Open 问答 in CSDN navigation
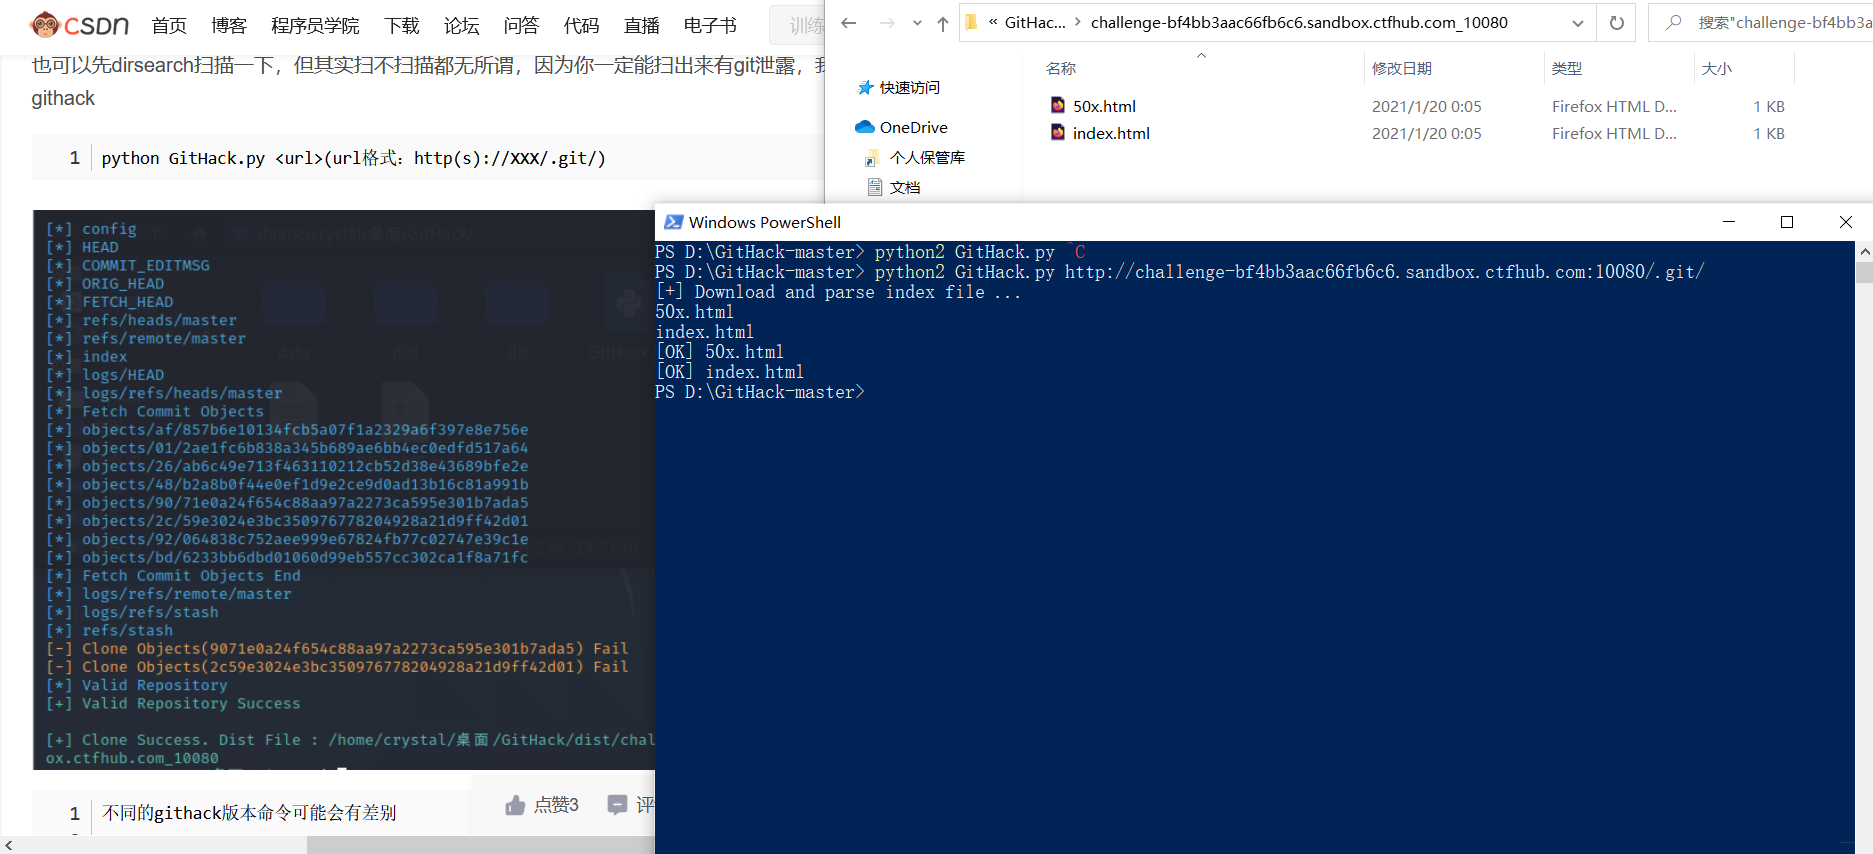The height and width of the screenshot is (854, 1873). coord(521,25)
